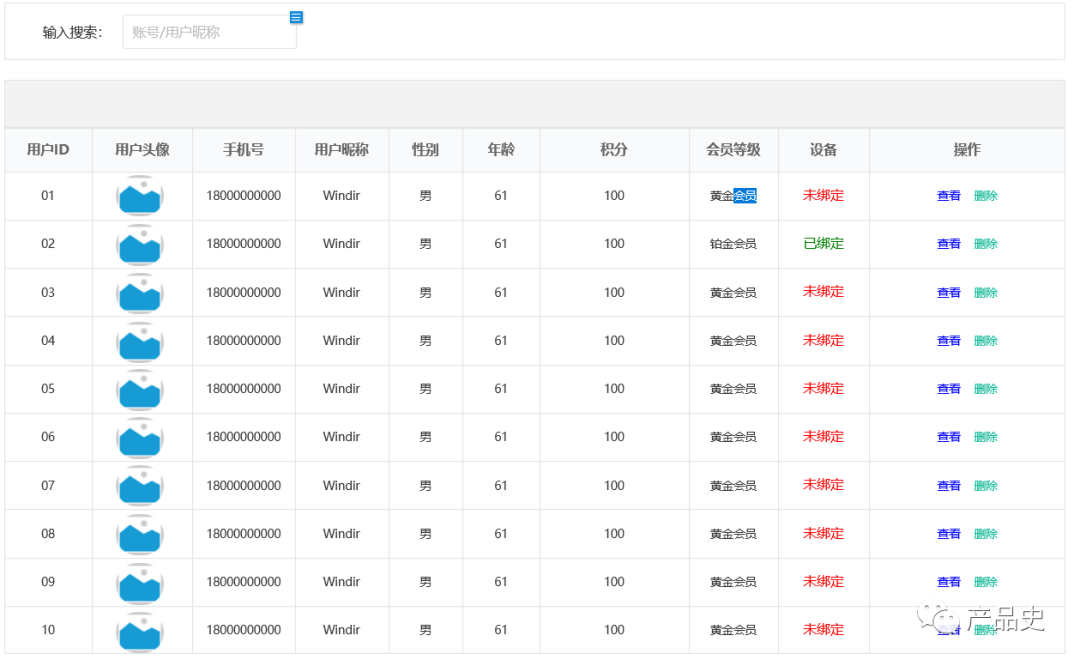Open avatar image for user 09
Image resolution: width=1080 pixels, height=666 pixels.
141,582
